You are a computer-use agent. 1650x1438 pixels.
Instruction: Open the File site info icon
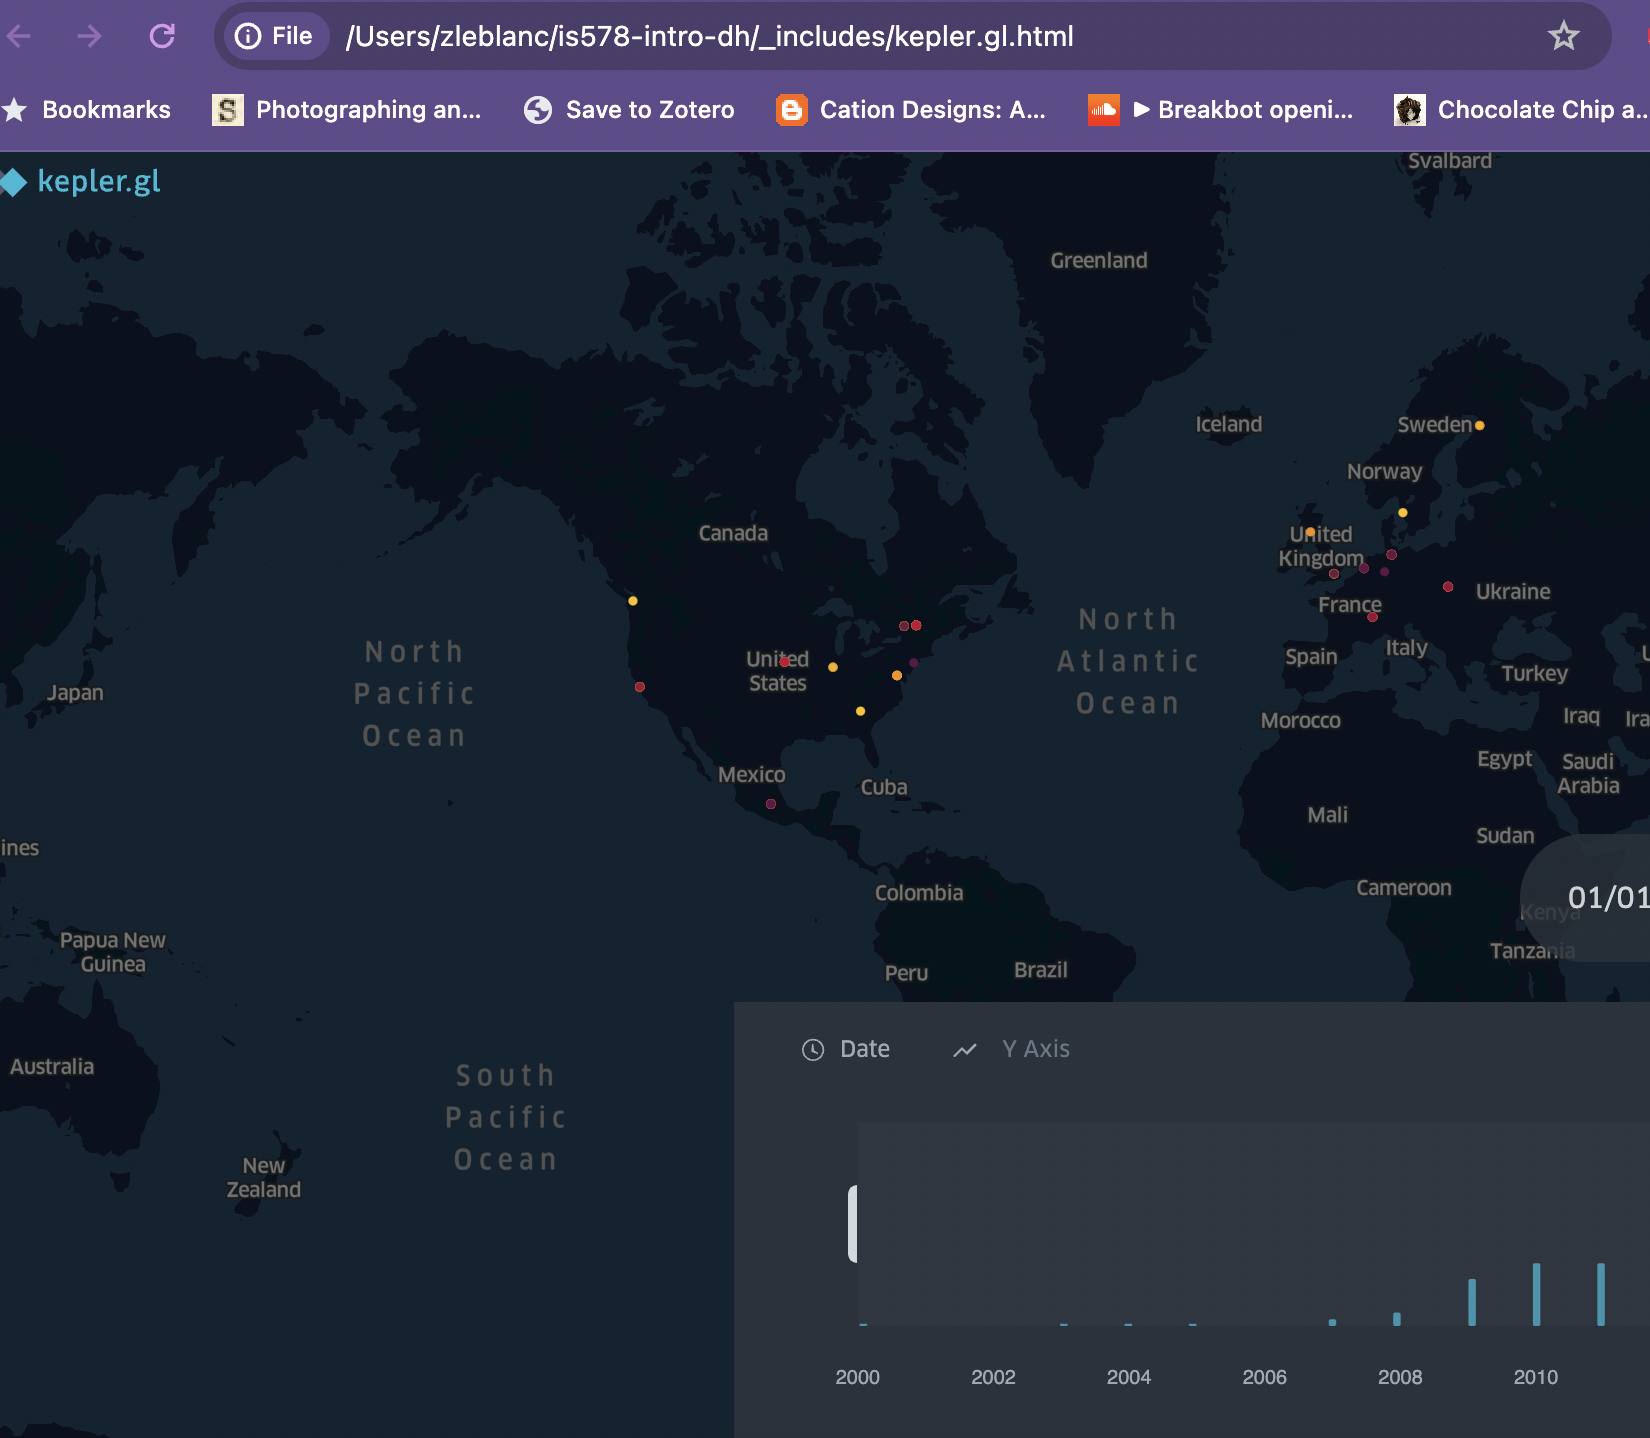point(248,37)
